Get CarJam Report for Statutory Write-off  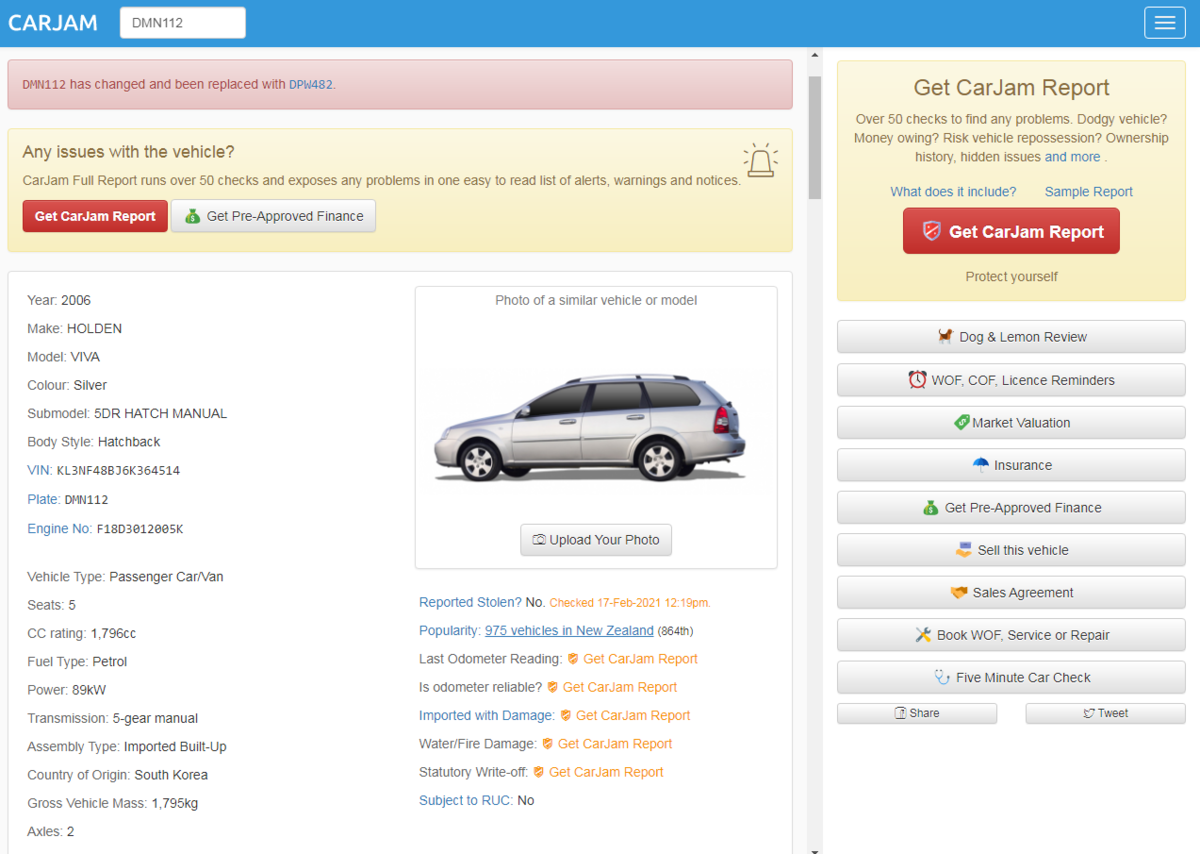(598, 772)
